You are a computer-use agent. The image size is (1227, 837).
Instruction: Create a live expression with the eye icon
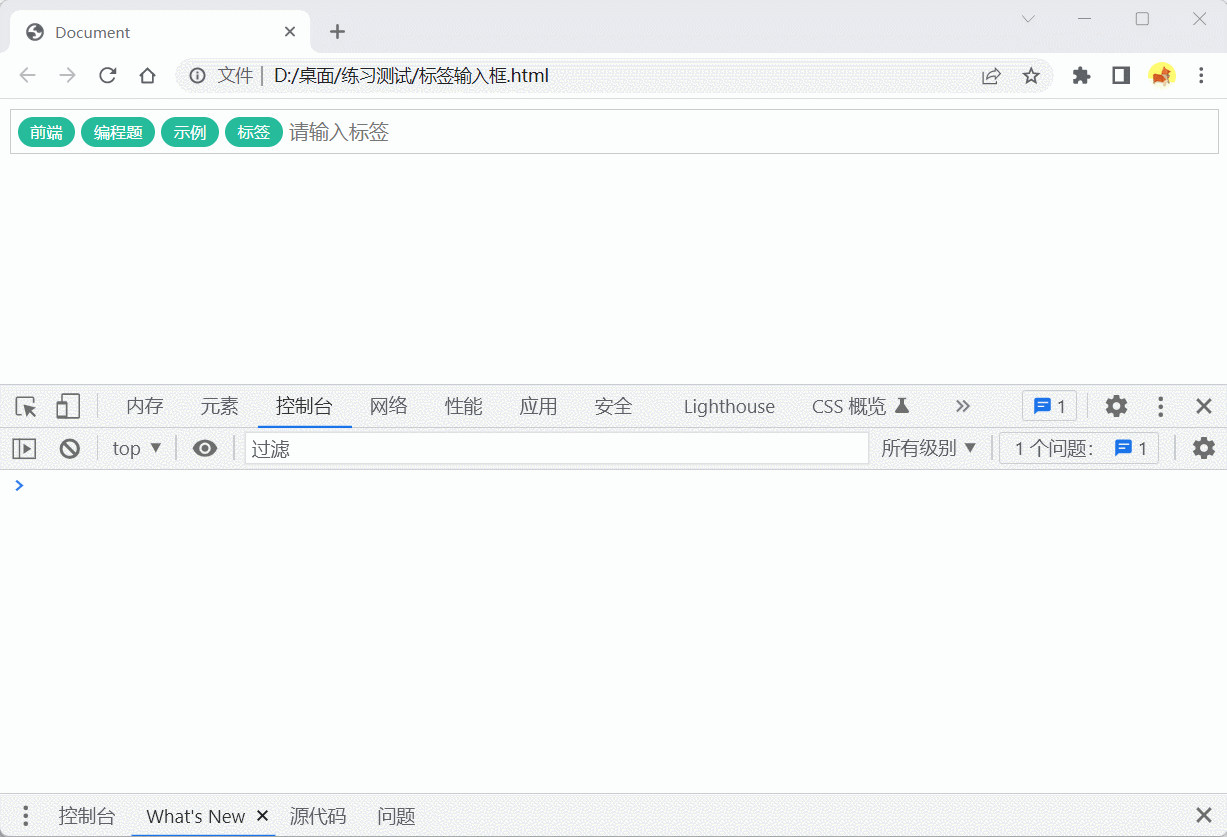point(205,448)
